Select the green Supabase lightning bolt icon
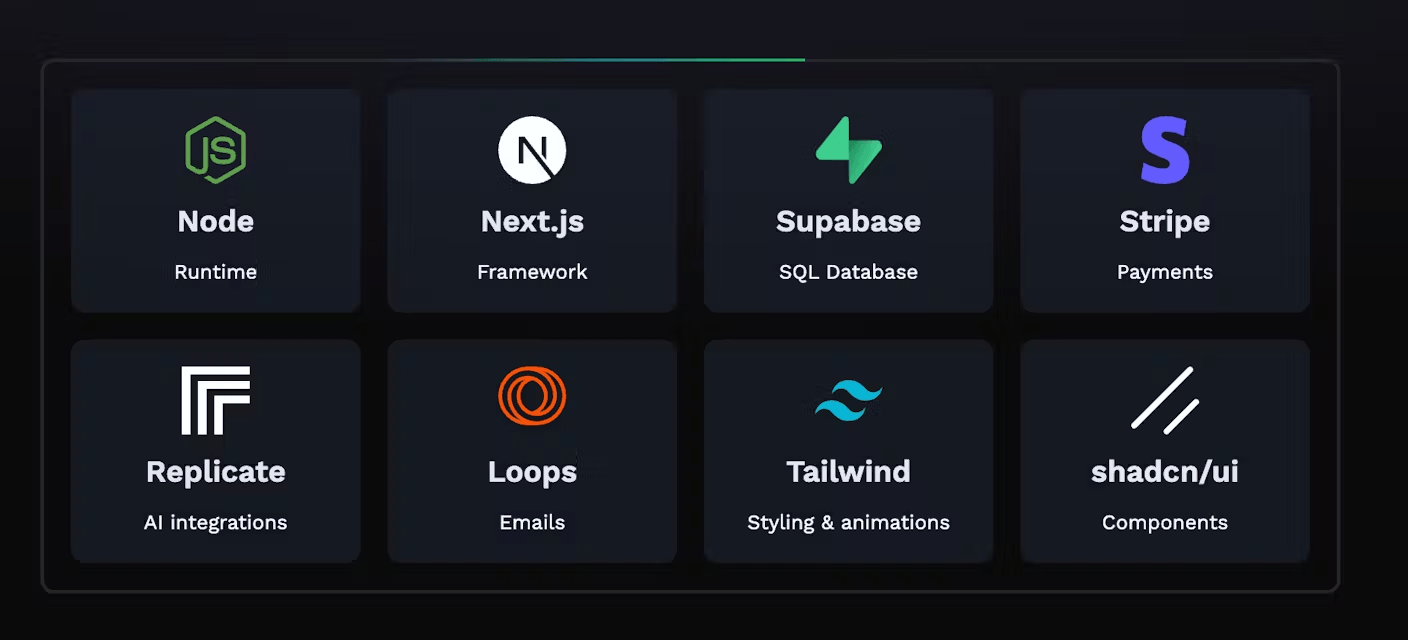Viewport: 1408px width, 640px height. (848, 150)
